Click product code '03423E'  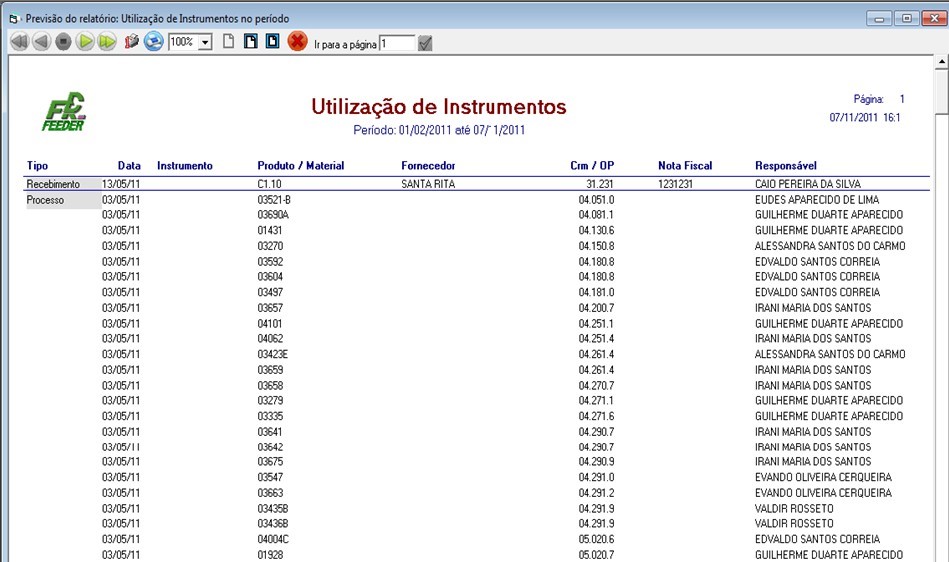[x=273, y=355]
